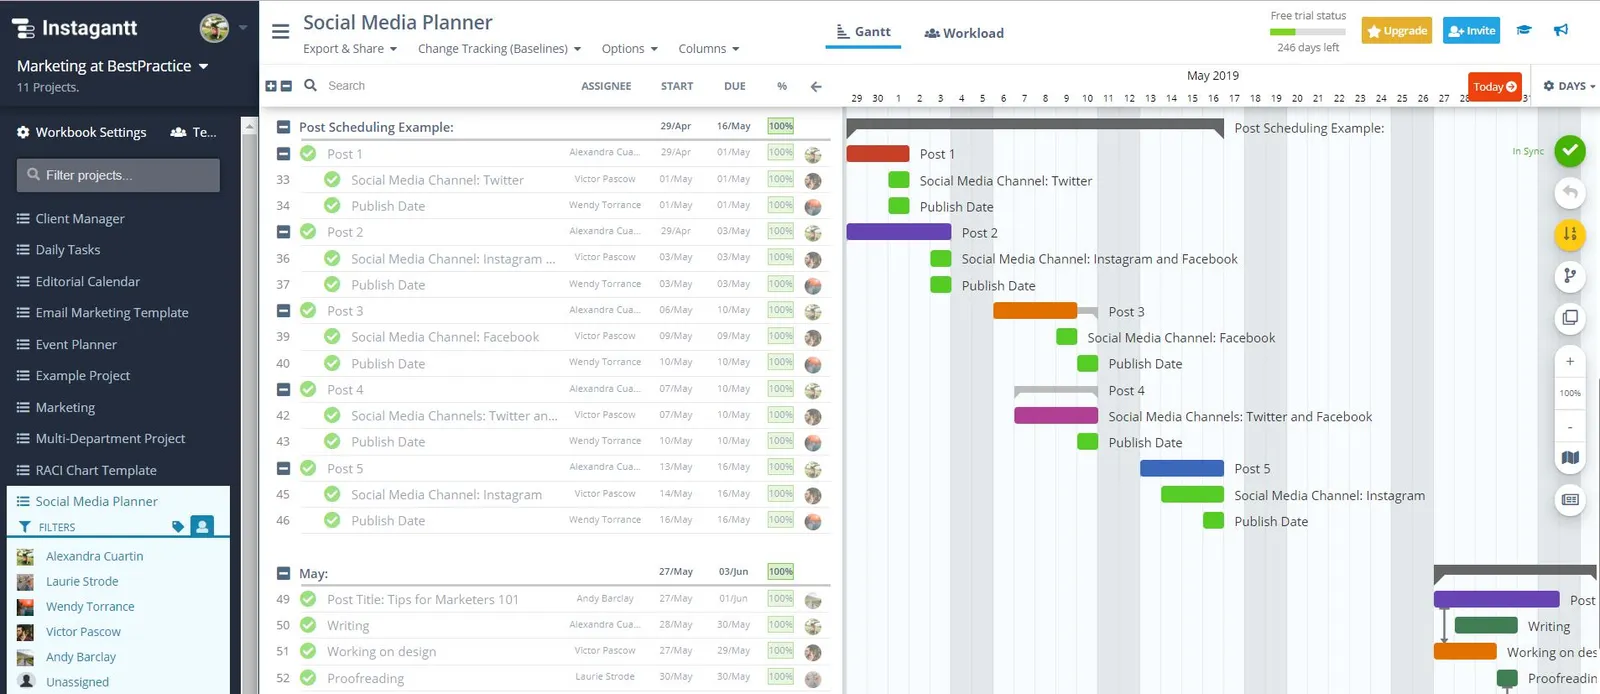Open the hamburger menu beside Social Media Planner
Image resolution: width=1600 pixels, height=694 pixels.
[280, 31]
